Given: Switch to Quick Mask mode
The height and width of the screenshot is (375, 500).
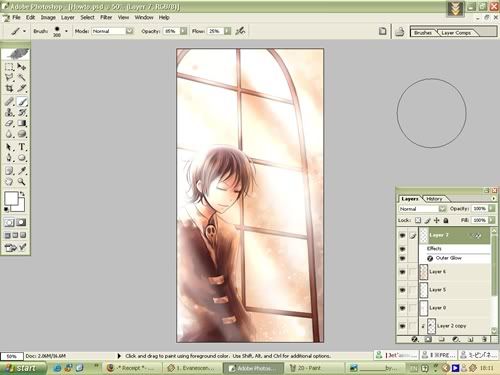Looking at the screenshot, I should click(22, 222).
